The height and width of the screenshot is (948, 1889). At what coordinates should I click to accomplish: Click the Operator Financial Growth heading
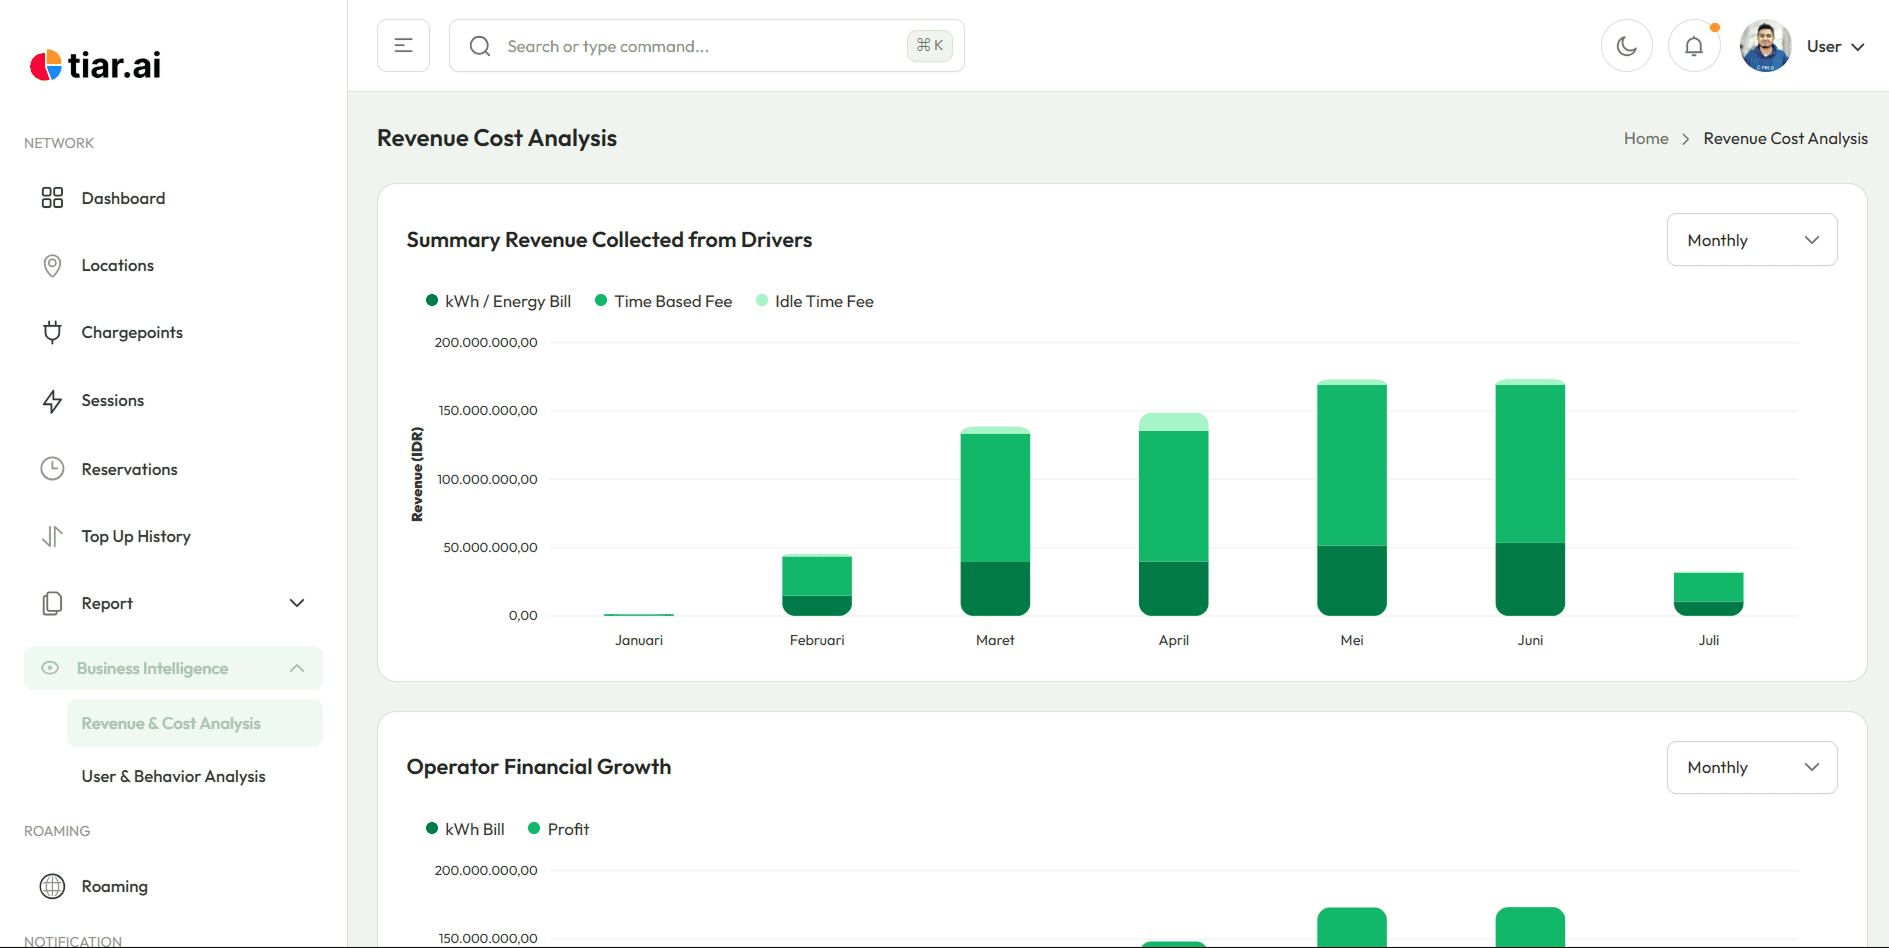(539, 767)
